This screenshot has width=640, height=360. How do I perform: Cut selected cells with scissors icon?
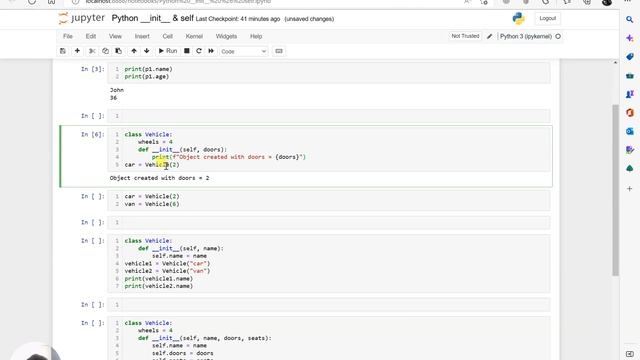[92, 51]
